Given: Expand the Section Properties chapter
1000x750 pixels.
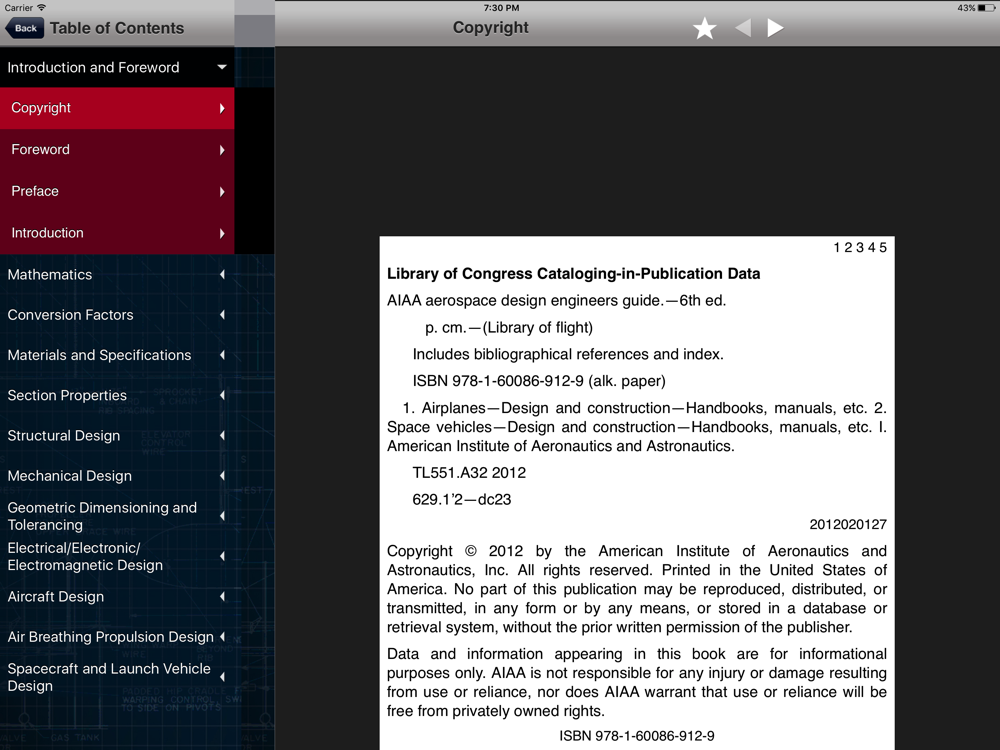Looking at the screenshot, I should click(117, 395).
